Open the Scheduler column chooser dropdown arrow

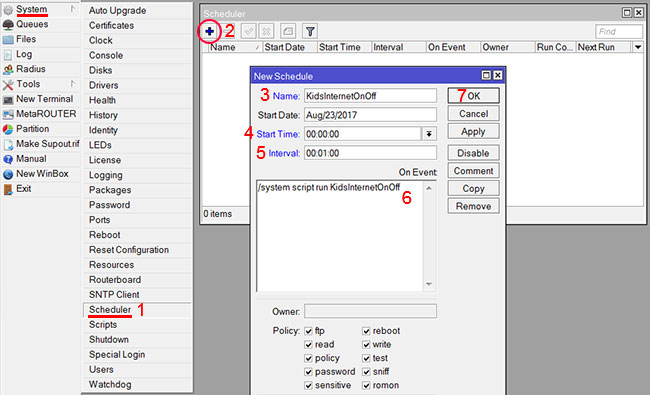tap(638, 47)
